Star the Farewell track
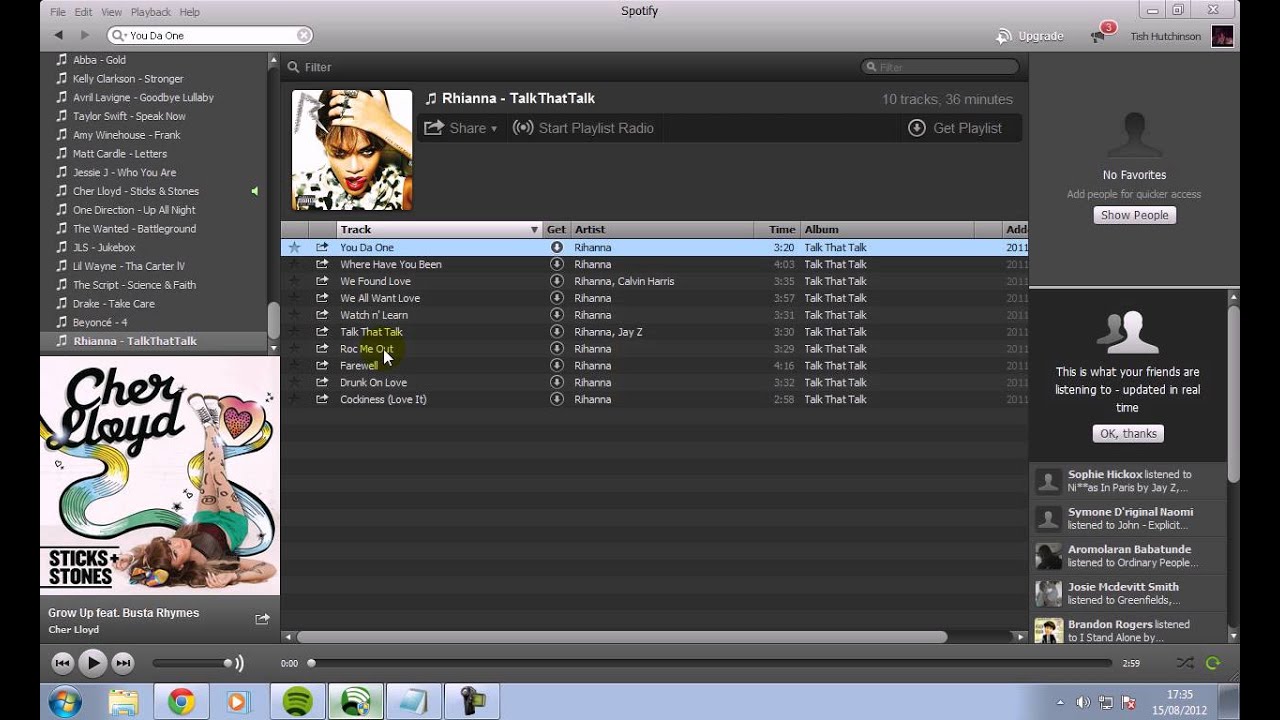 point(294,365)
